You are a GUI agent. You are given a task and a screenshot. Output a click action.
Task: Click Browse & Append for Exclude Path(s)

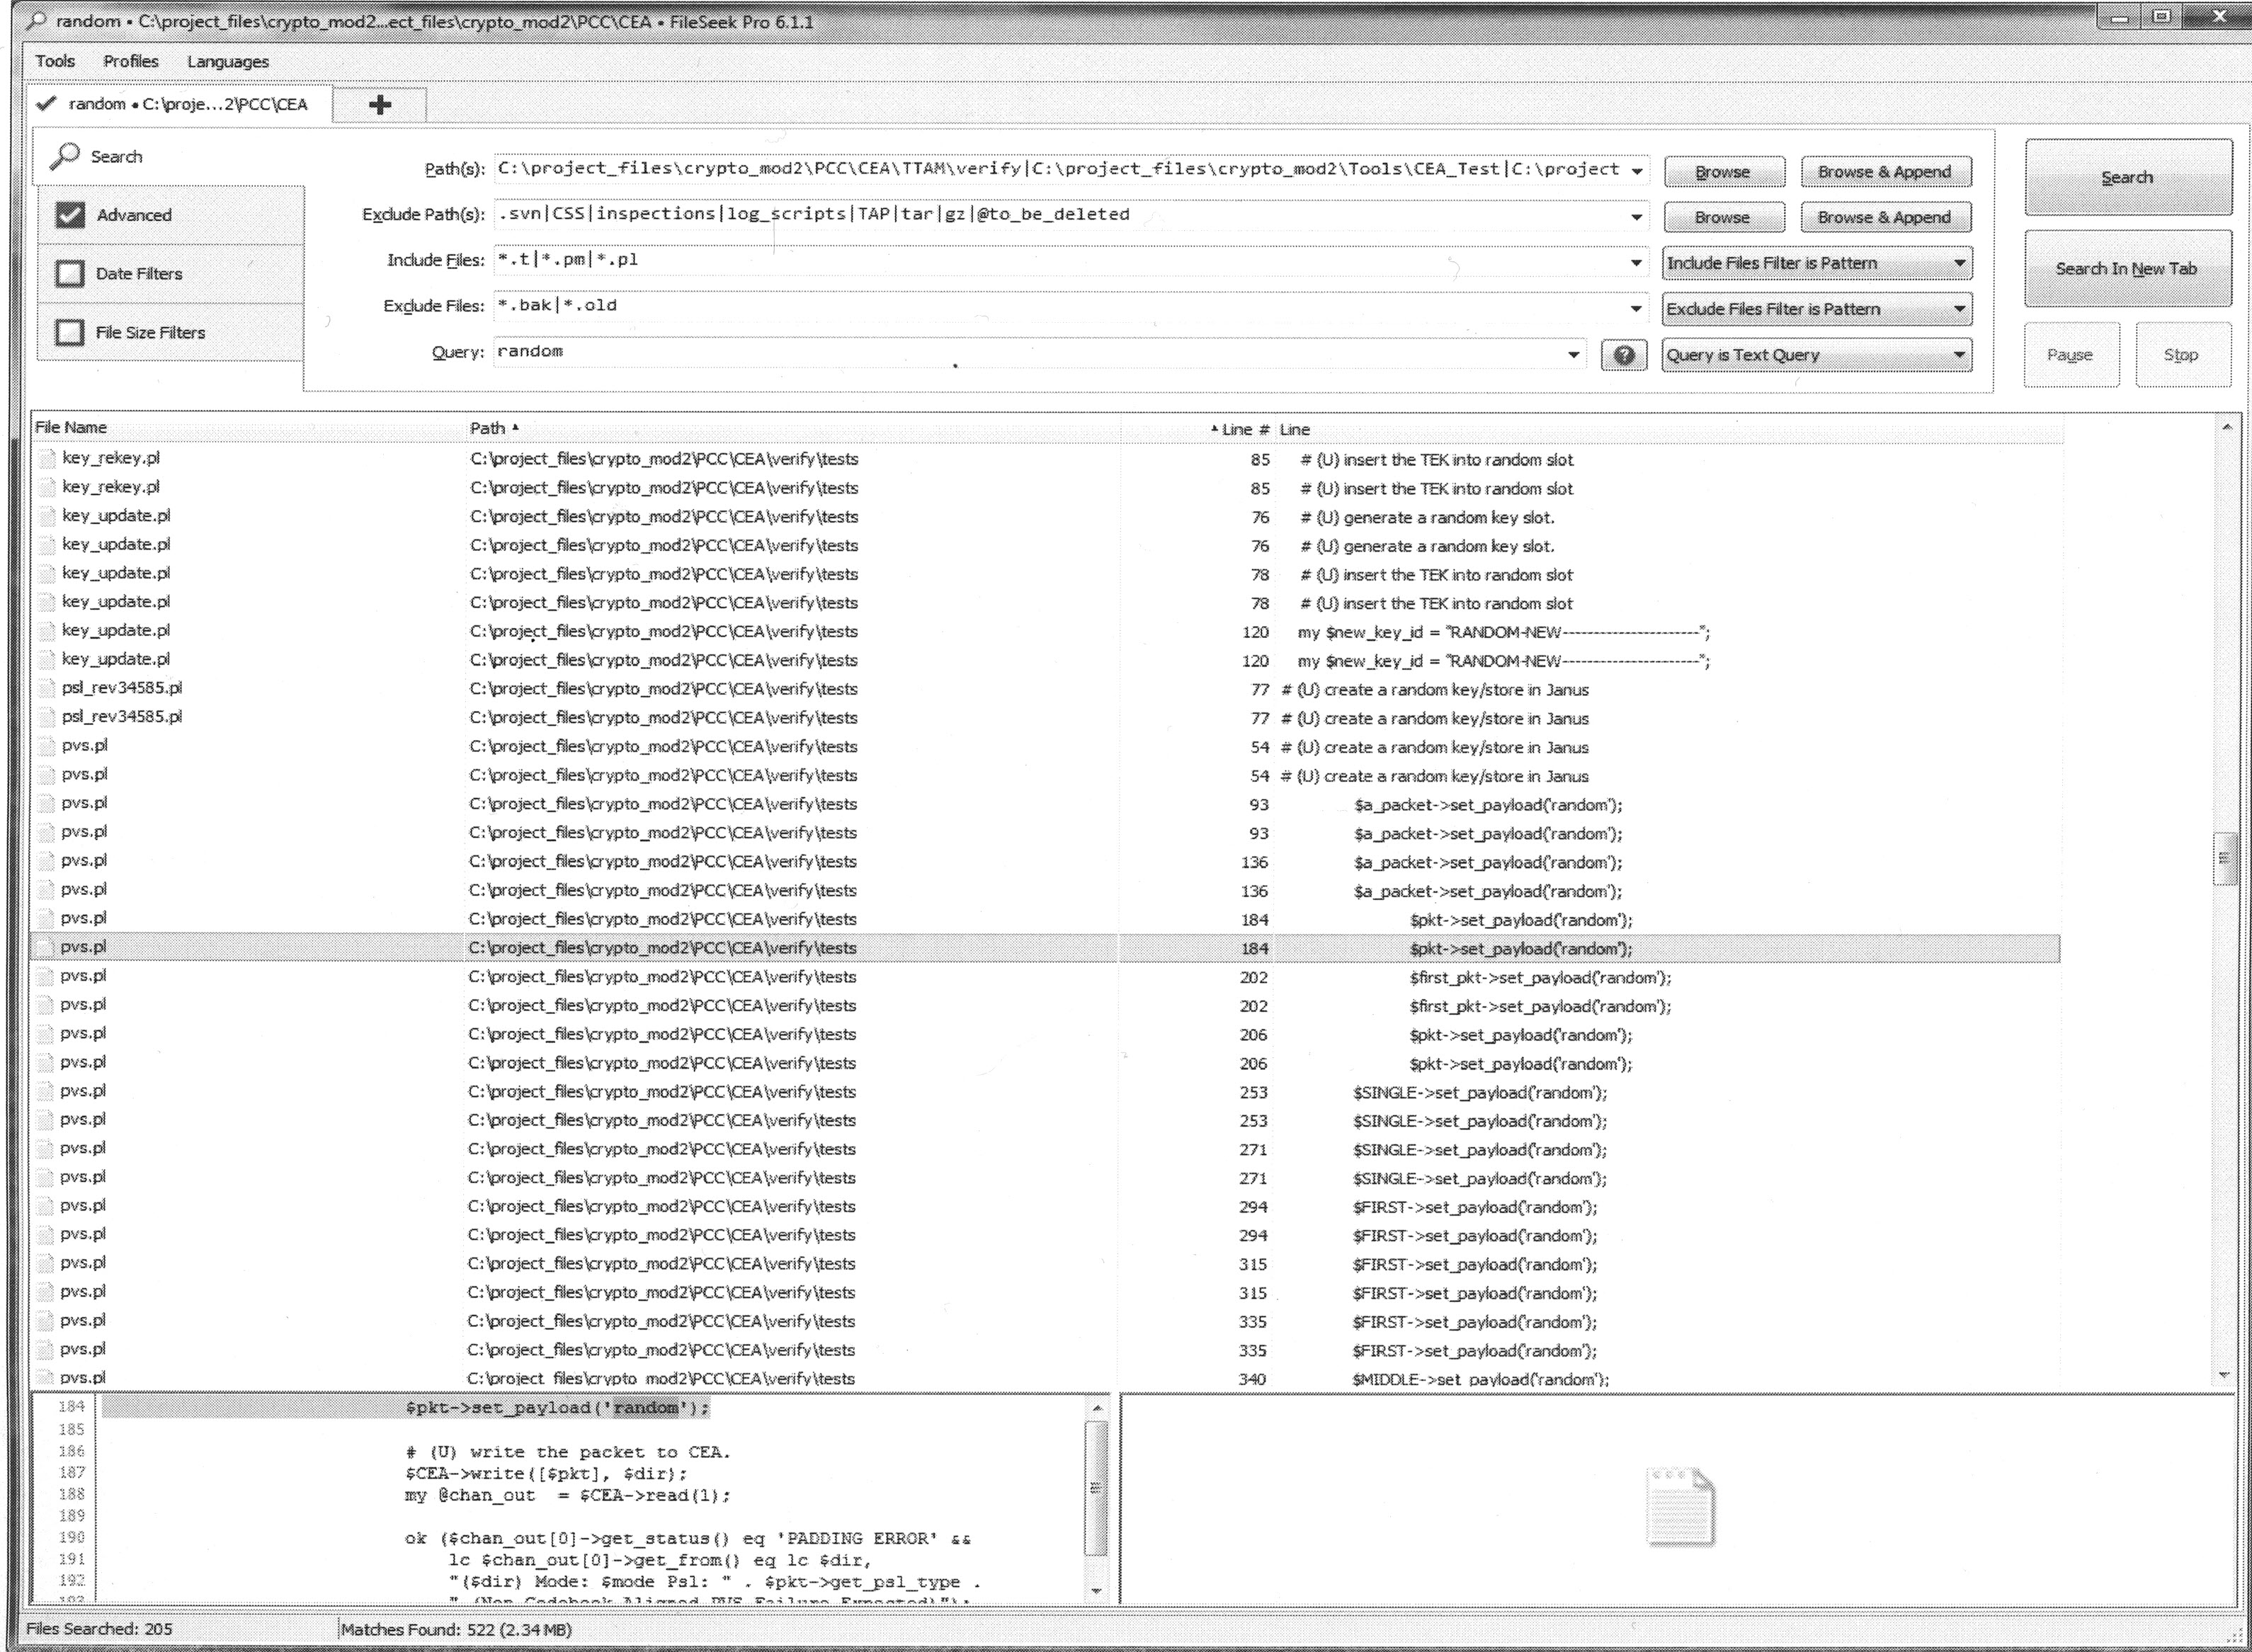[1884, 217]
